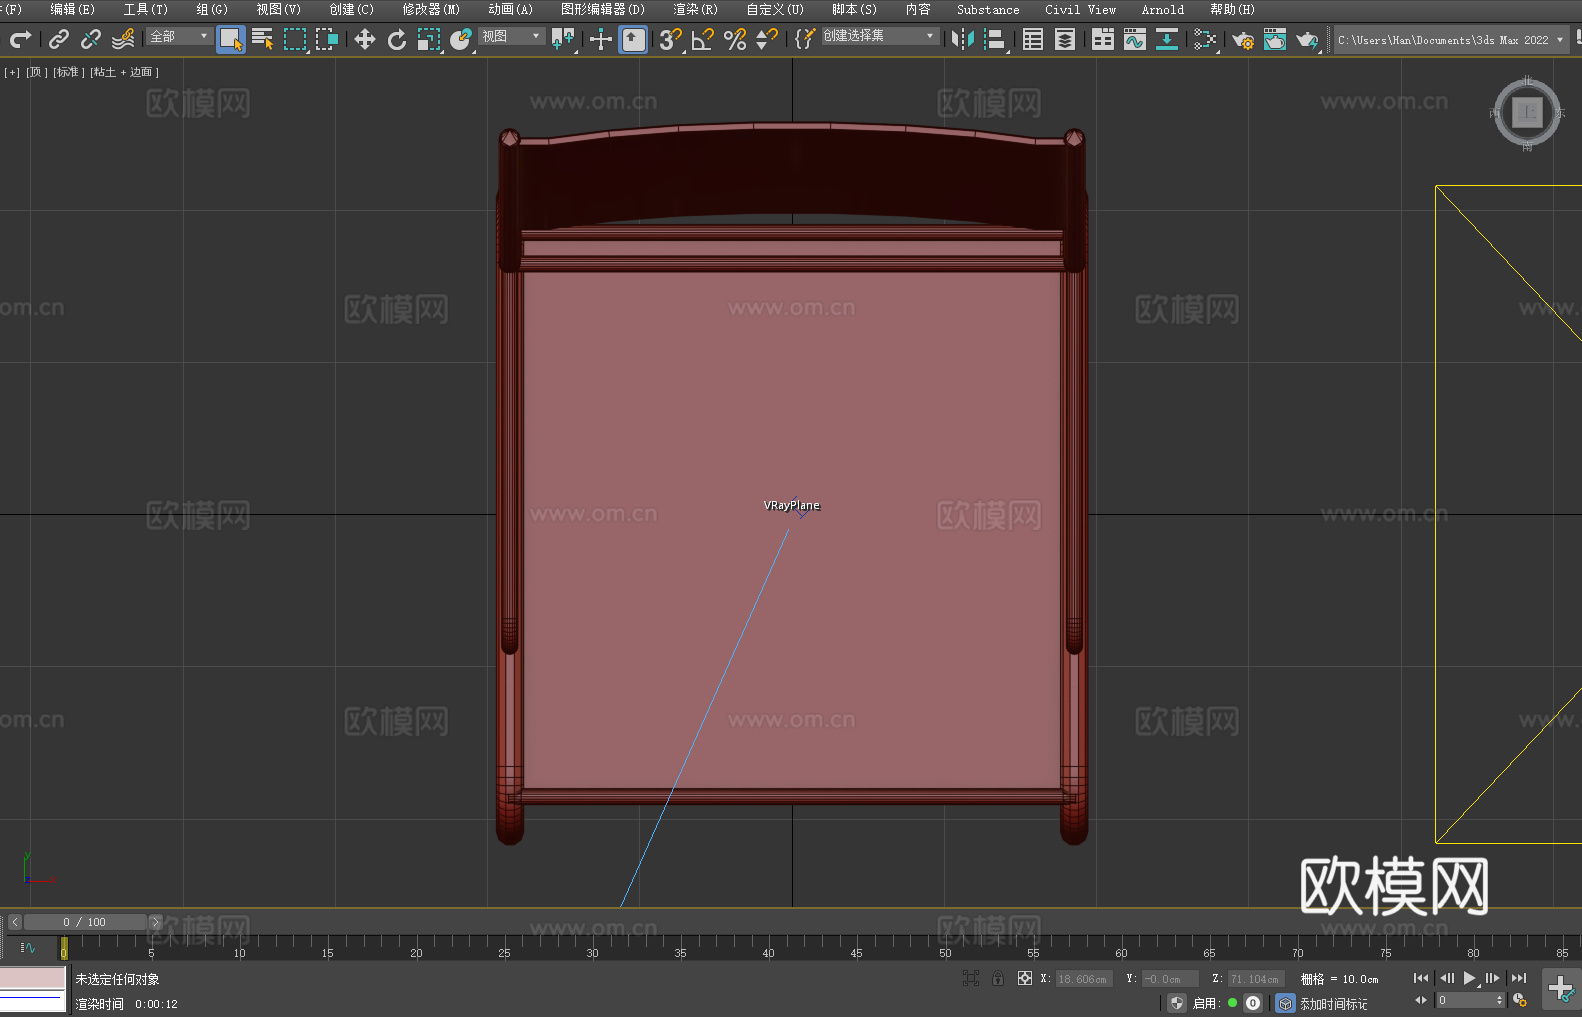Open the mini curve editor icon
1582x1017 pixels.
pos(28,948)
